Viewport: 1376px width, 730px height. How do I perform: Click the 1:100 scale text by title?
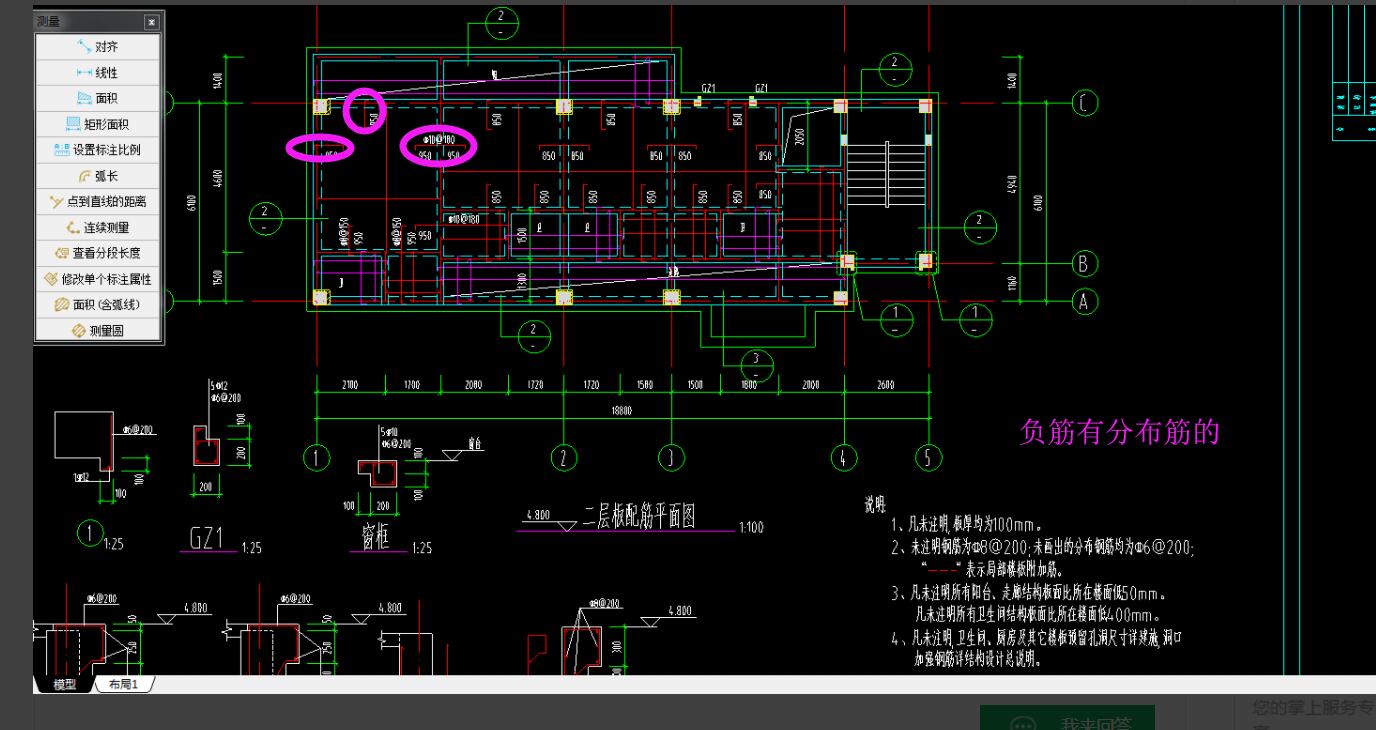pyautogui.click(x=751, y=528)
